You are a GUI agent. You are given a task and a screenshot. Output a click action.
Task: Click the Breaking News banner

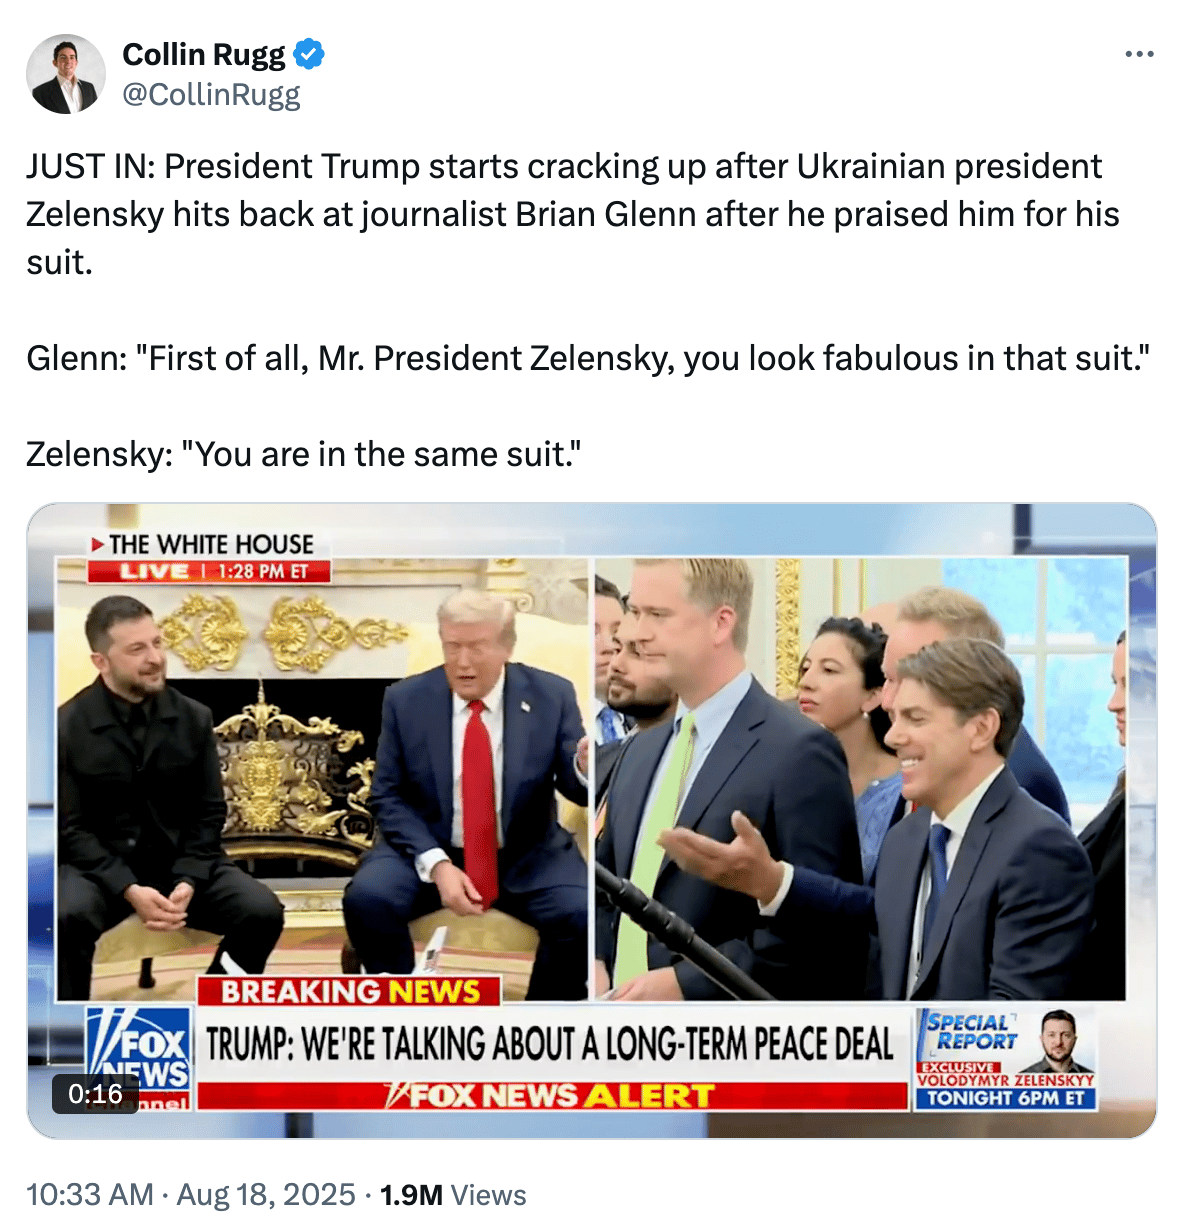tap(349, 991)
